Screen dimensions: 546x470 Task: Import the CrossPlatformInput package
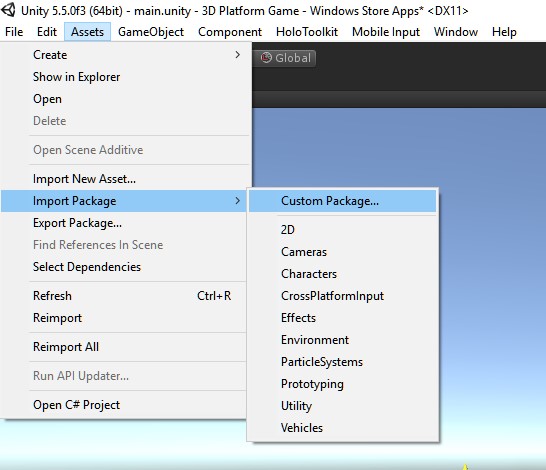click(343, 296)
